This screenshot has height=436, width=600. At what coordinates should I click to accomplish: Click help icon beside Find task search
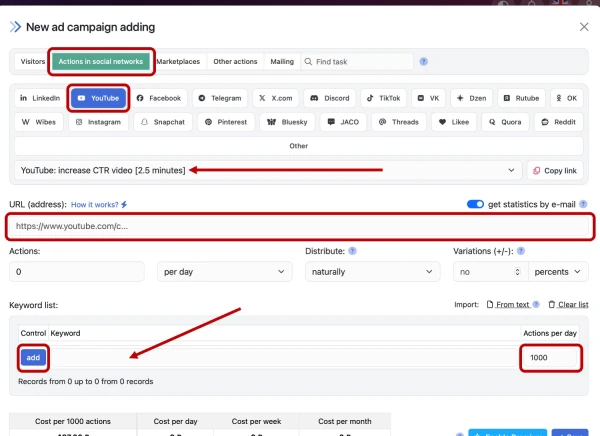tap(423, 62)
